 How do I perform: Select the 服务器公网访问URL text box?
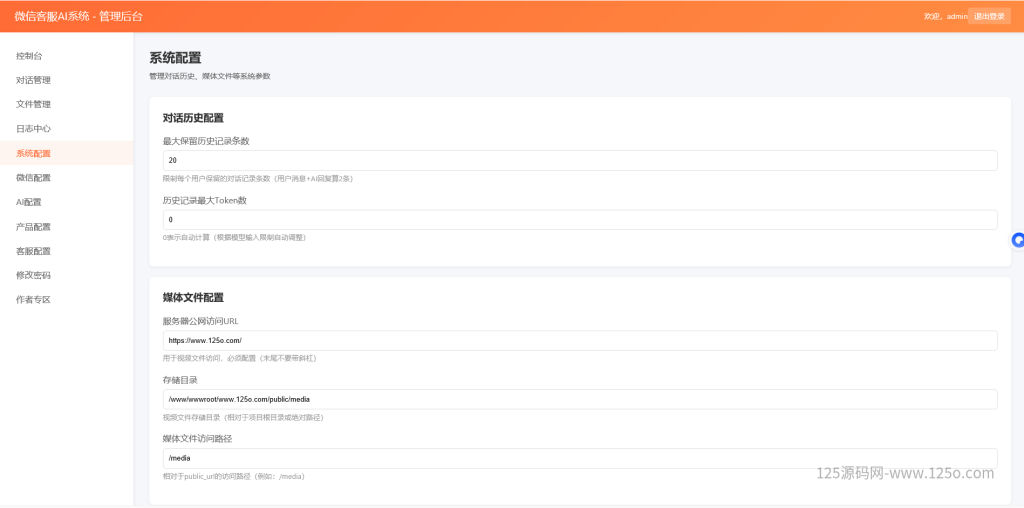(x=579, y=341)
